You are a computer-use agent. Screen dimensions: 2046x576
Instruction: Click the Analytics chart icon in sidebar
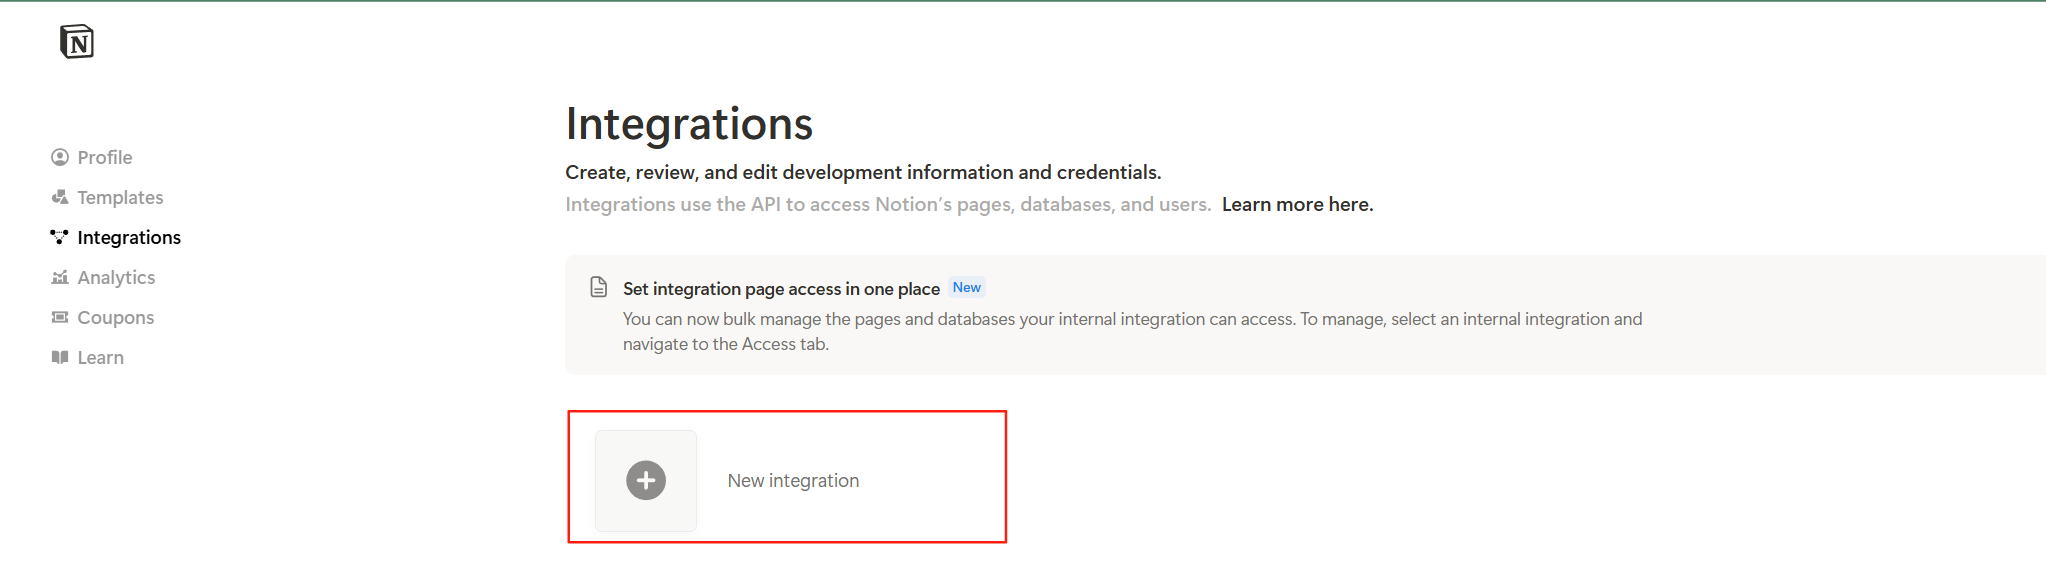coord(60,277)
